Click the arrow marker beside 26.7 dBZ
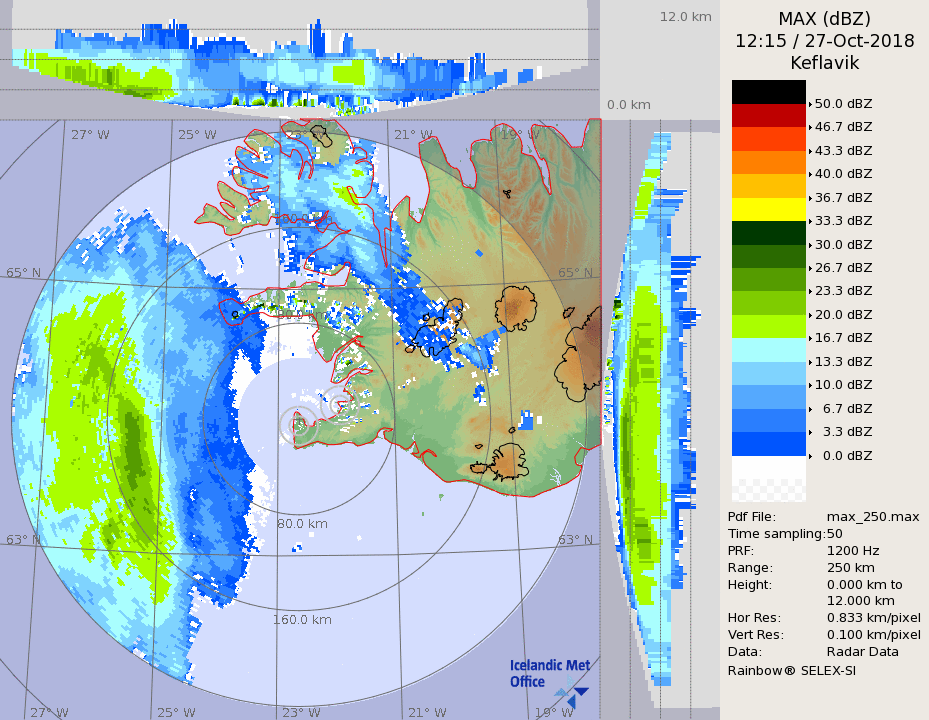Screen dimensions: 929x720 pos(810,267)
